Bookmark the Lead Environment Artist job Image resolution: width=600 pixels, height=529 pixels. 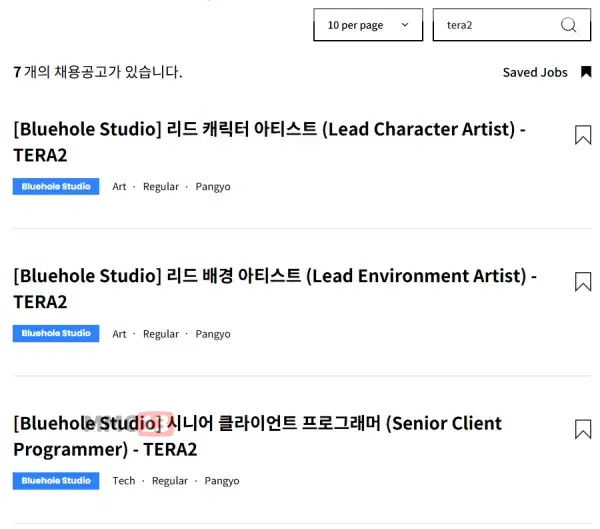583,282
